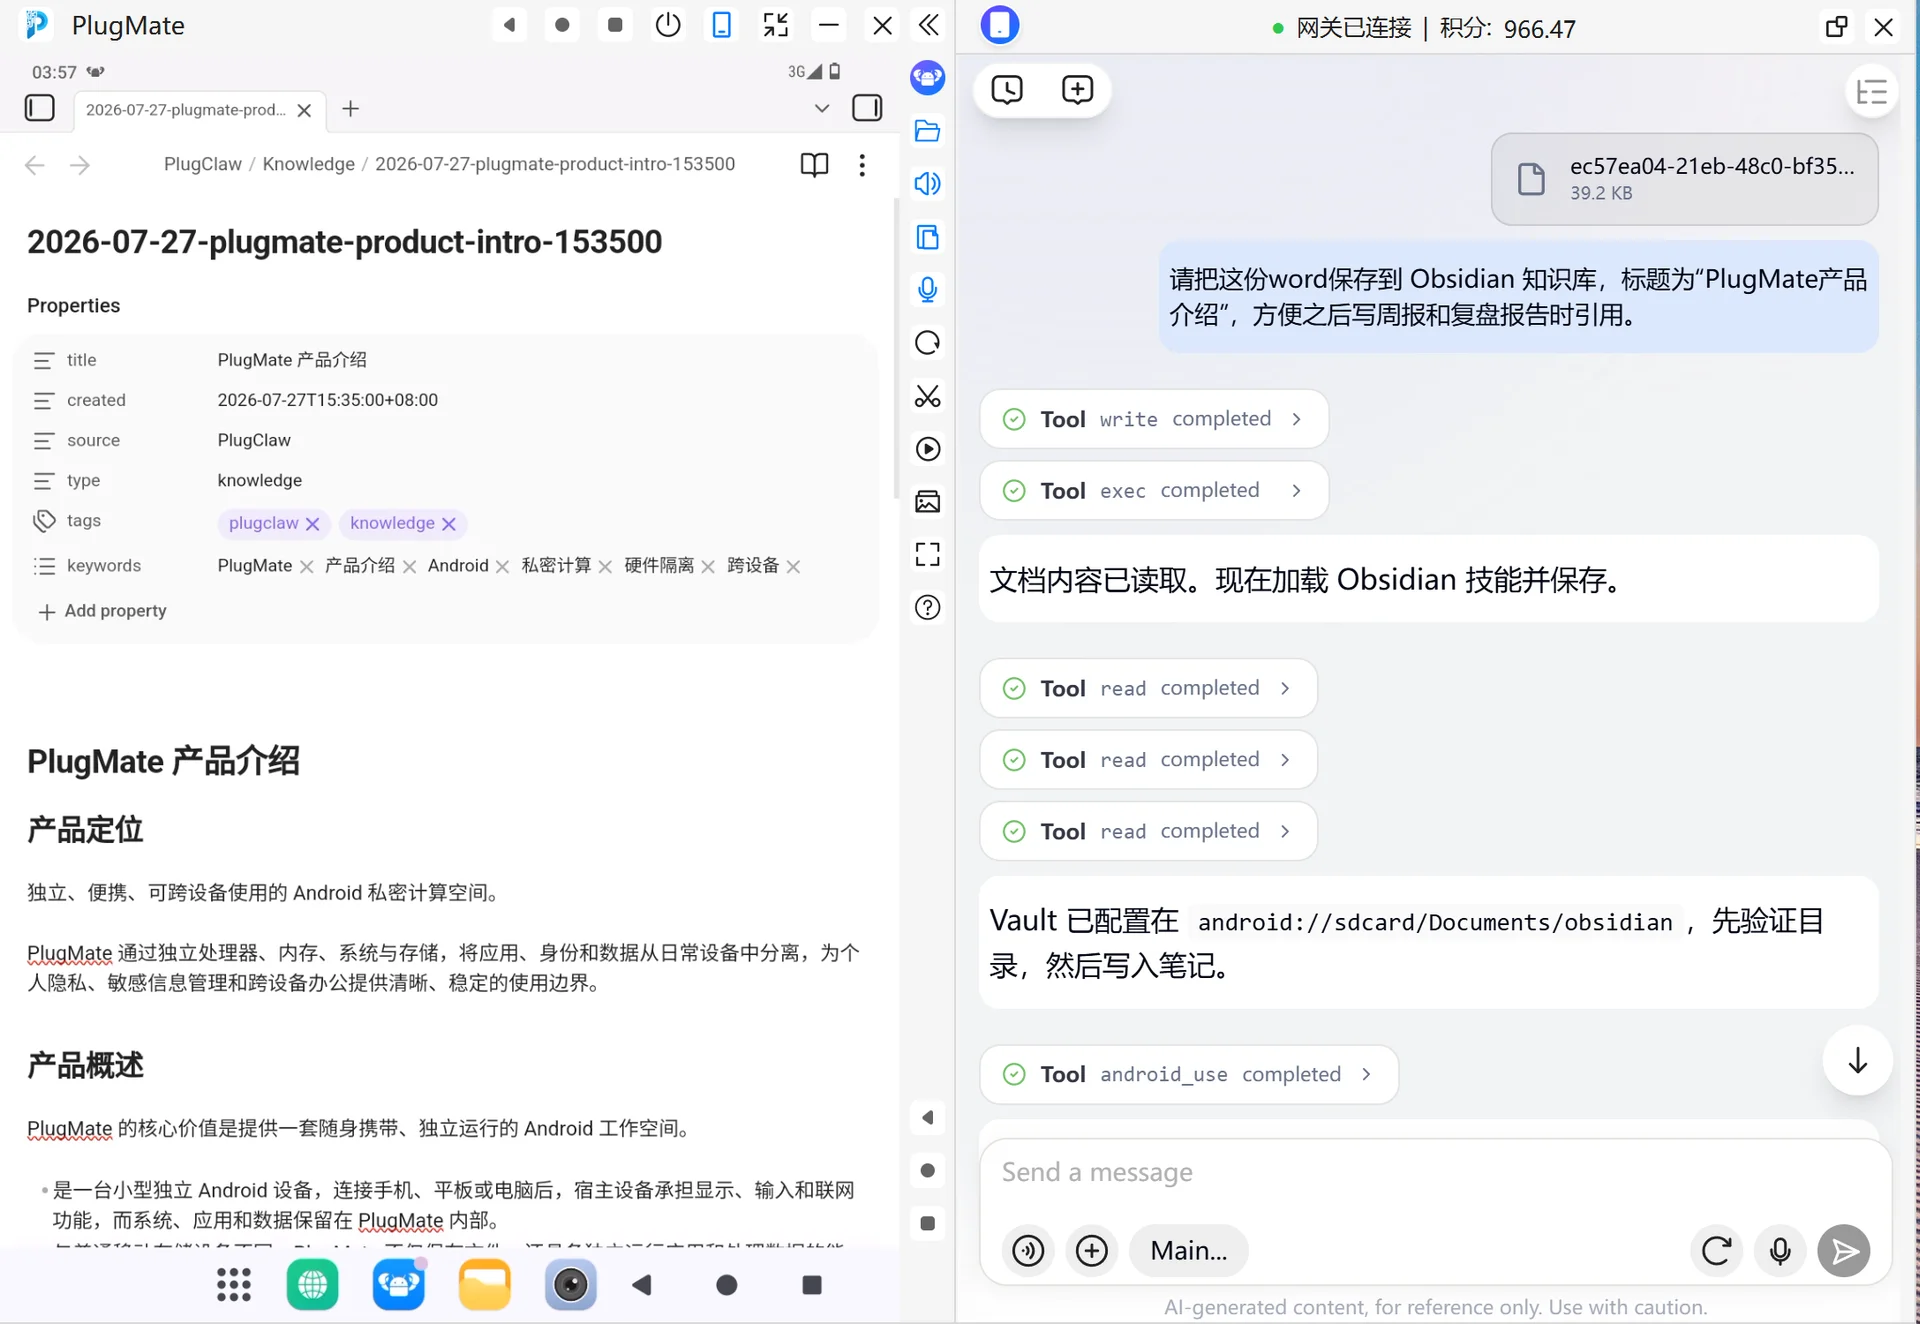This screenshot has height=1324, width=1920.
Task: Expand the Tool exec completed entry
Action: pos(1154,491)
